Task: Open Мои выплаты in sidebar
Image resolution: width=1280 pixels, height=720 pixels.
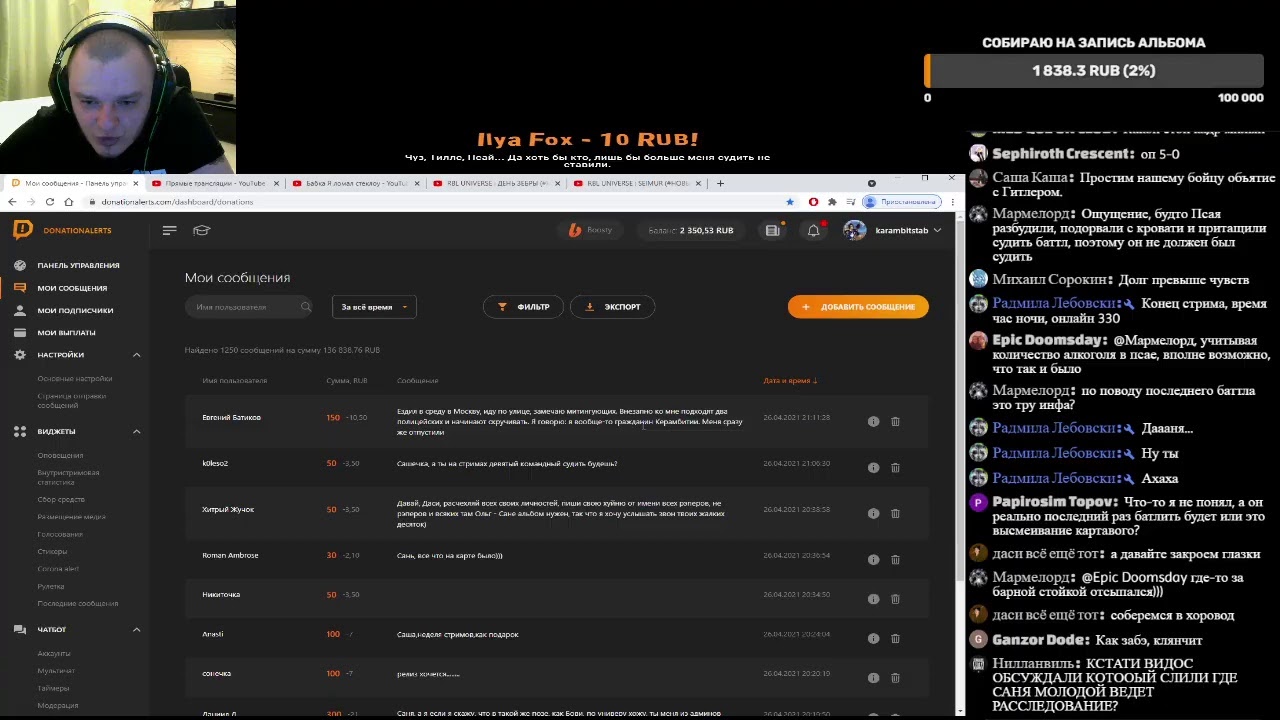Action: pyautogui.click(x=66, y=332)
